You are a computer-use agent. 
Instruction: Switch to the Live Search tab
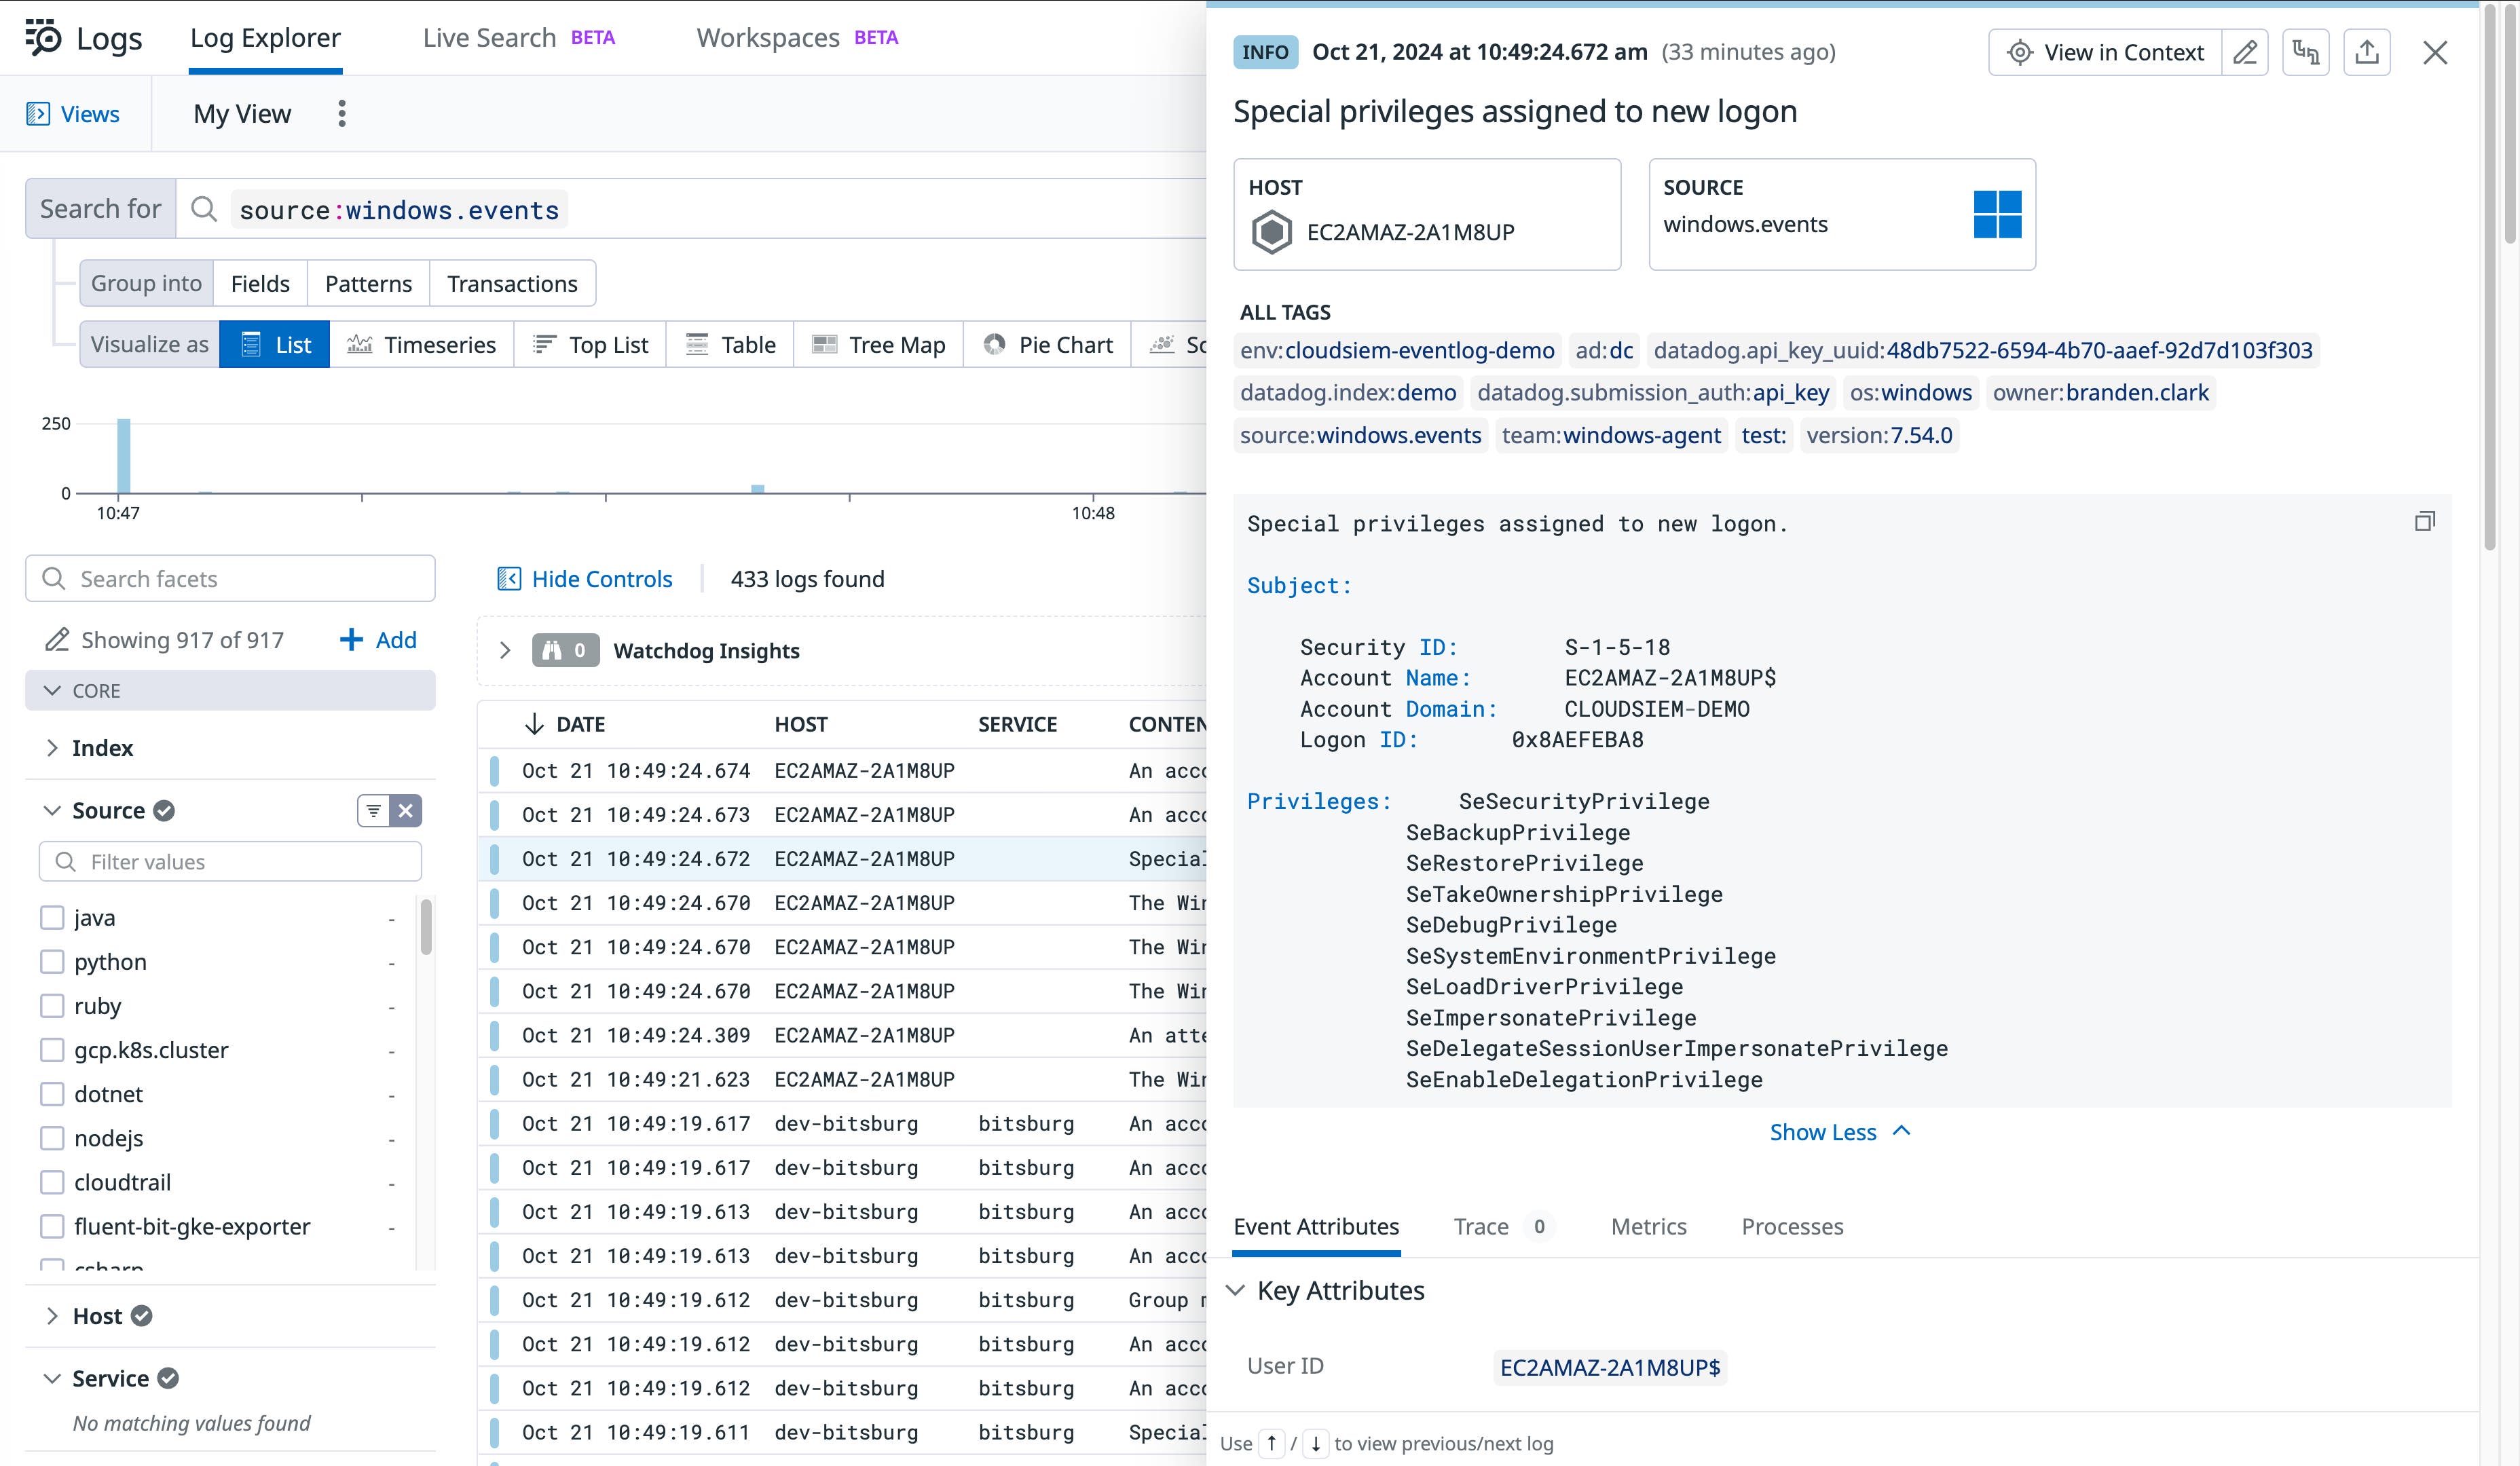point(489,37)
